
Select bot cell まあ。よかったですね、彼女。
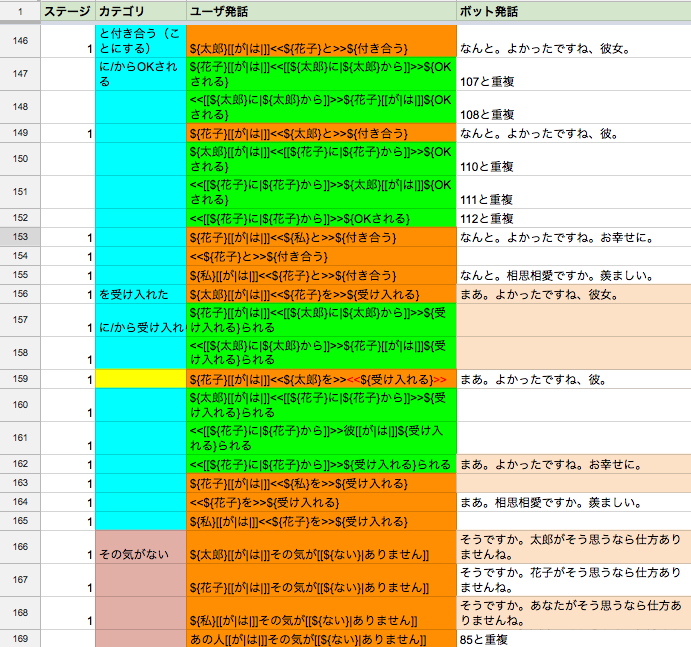[x=574, y=294]
